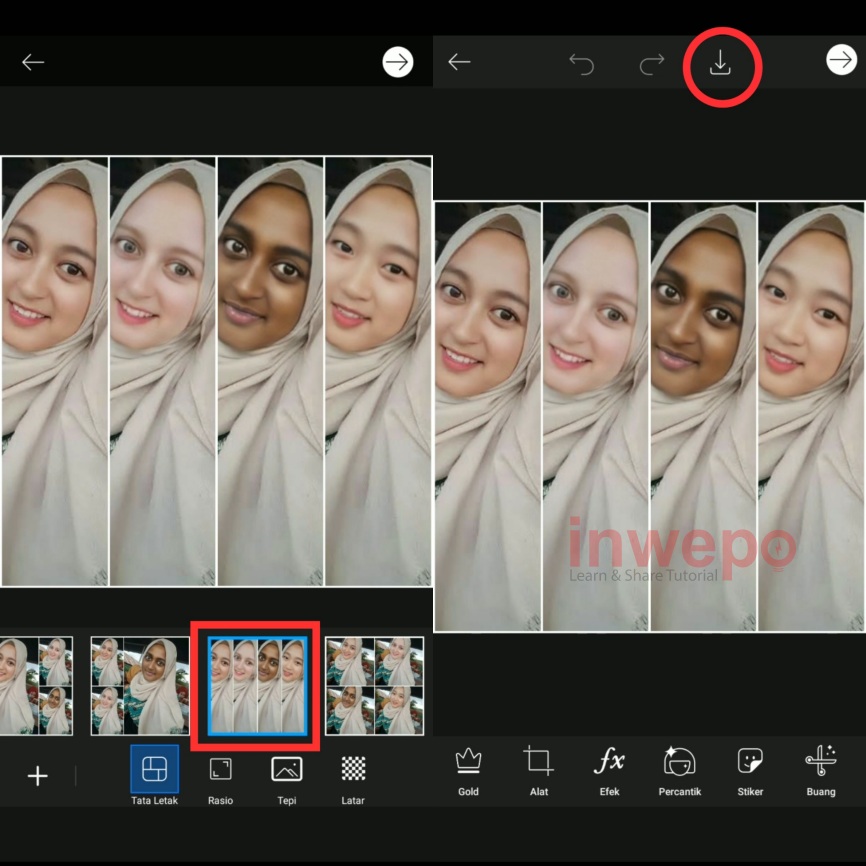Choose the first grid collage layout thumbnail
This screenshot has width=866, height=866.
[38, 685]
